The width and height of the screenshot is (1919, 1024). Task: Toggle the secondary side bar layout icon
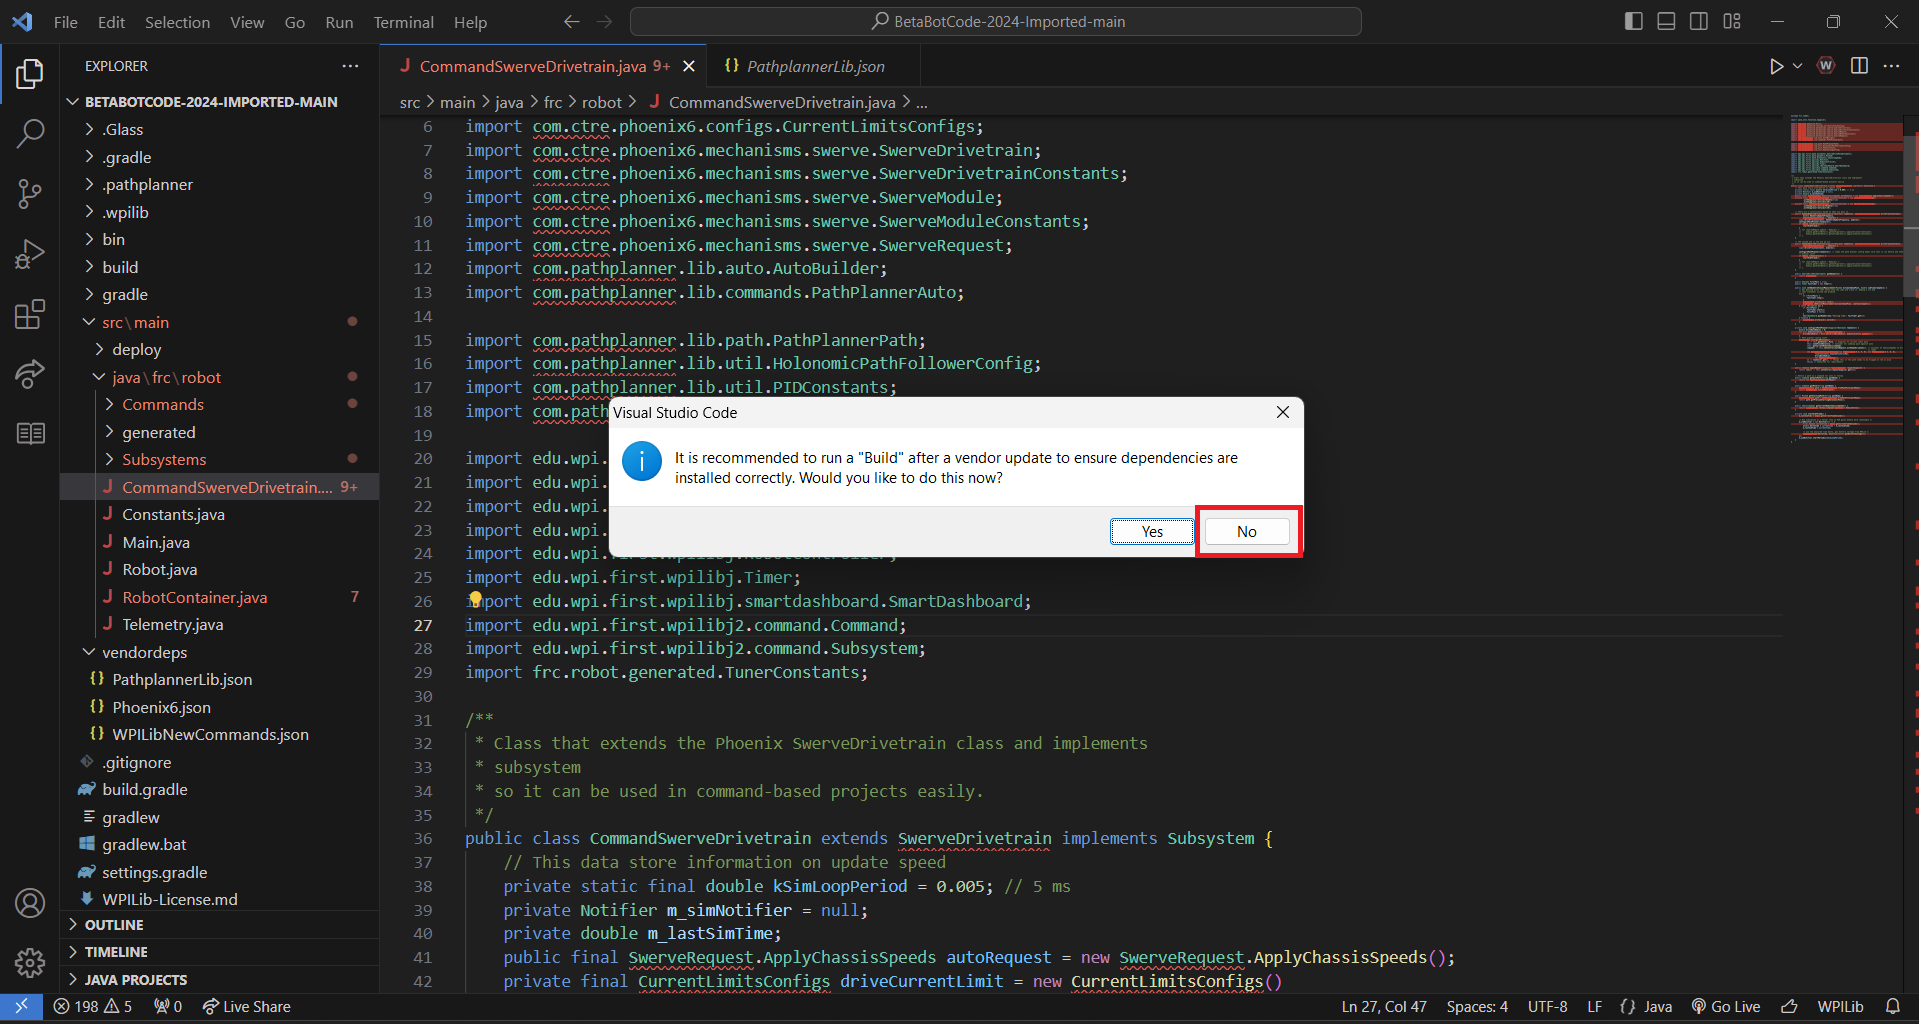(1699, 21)
